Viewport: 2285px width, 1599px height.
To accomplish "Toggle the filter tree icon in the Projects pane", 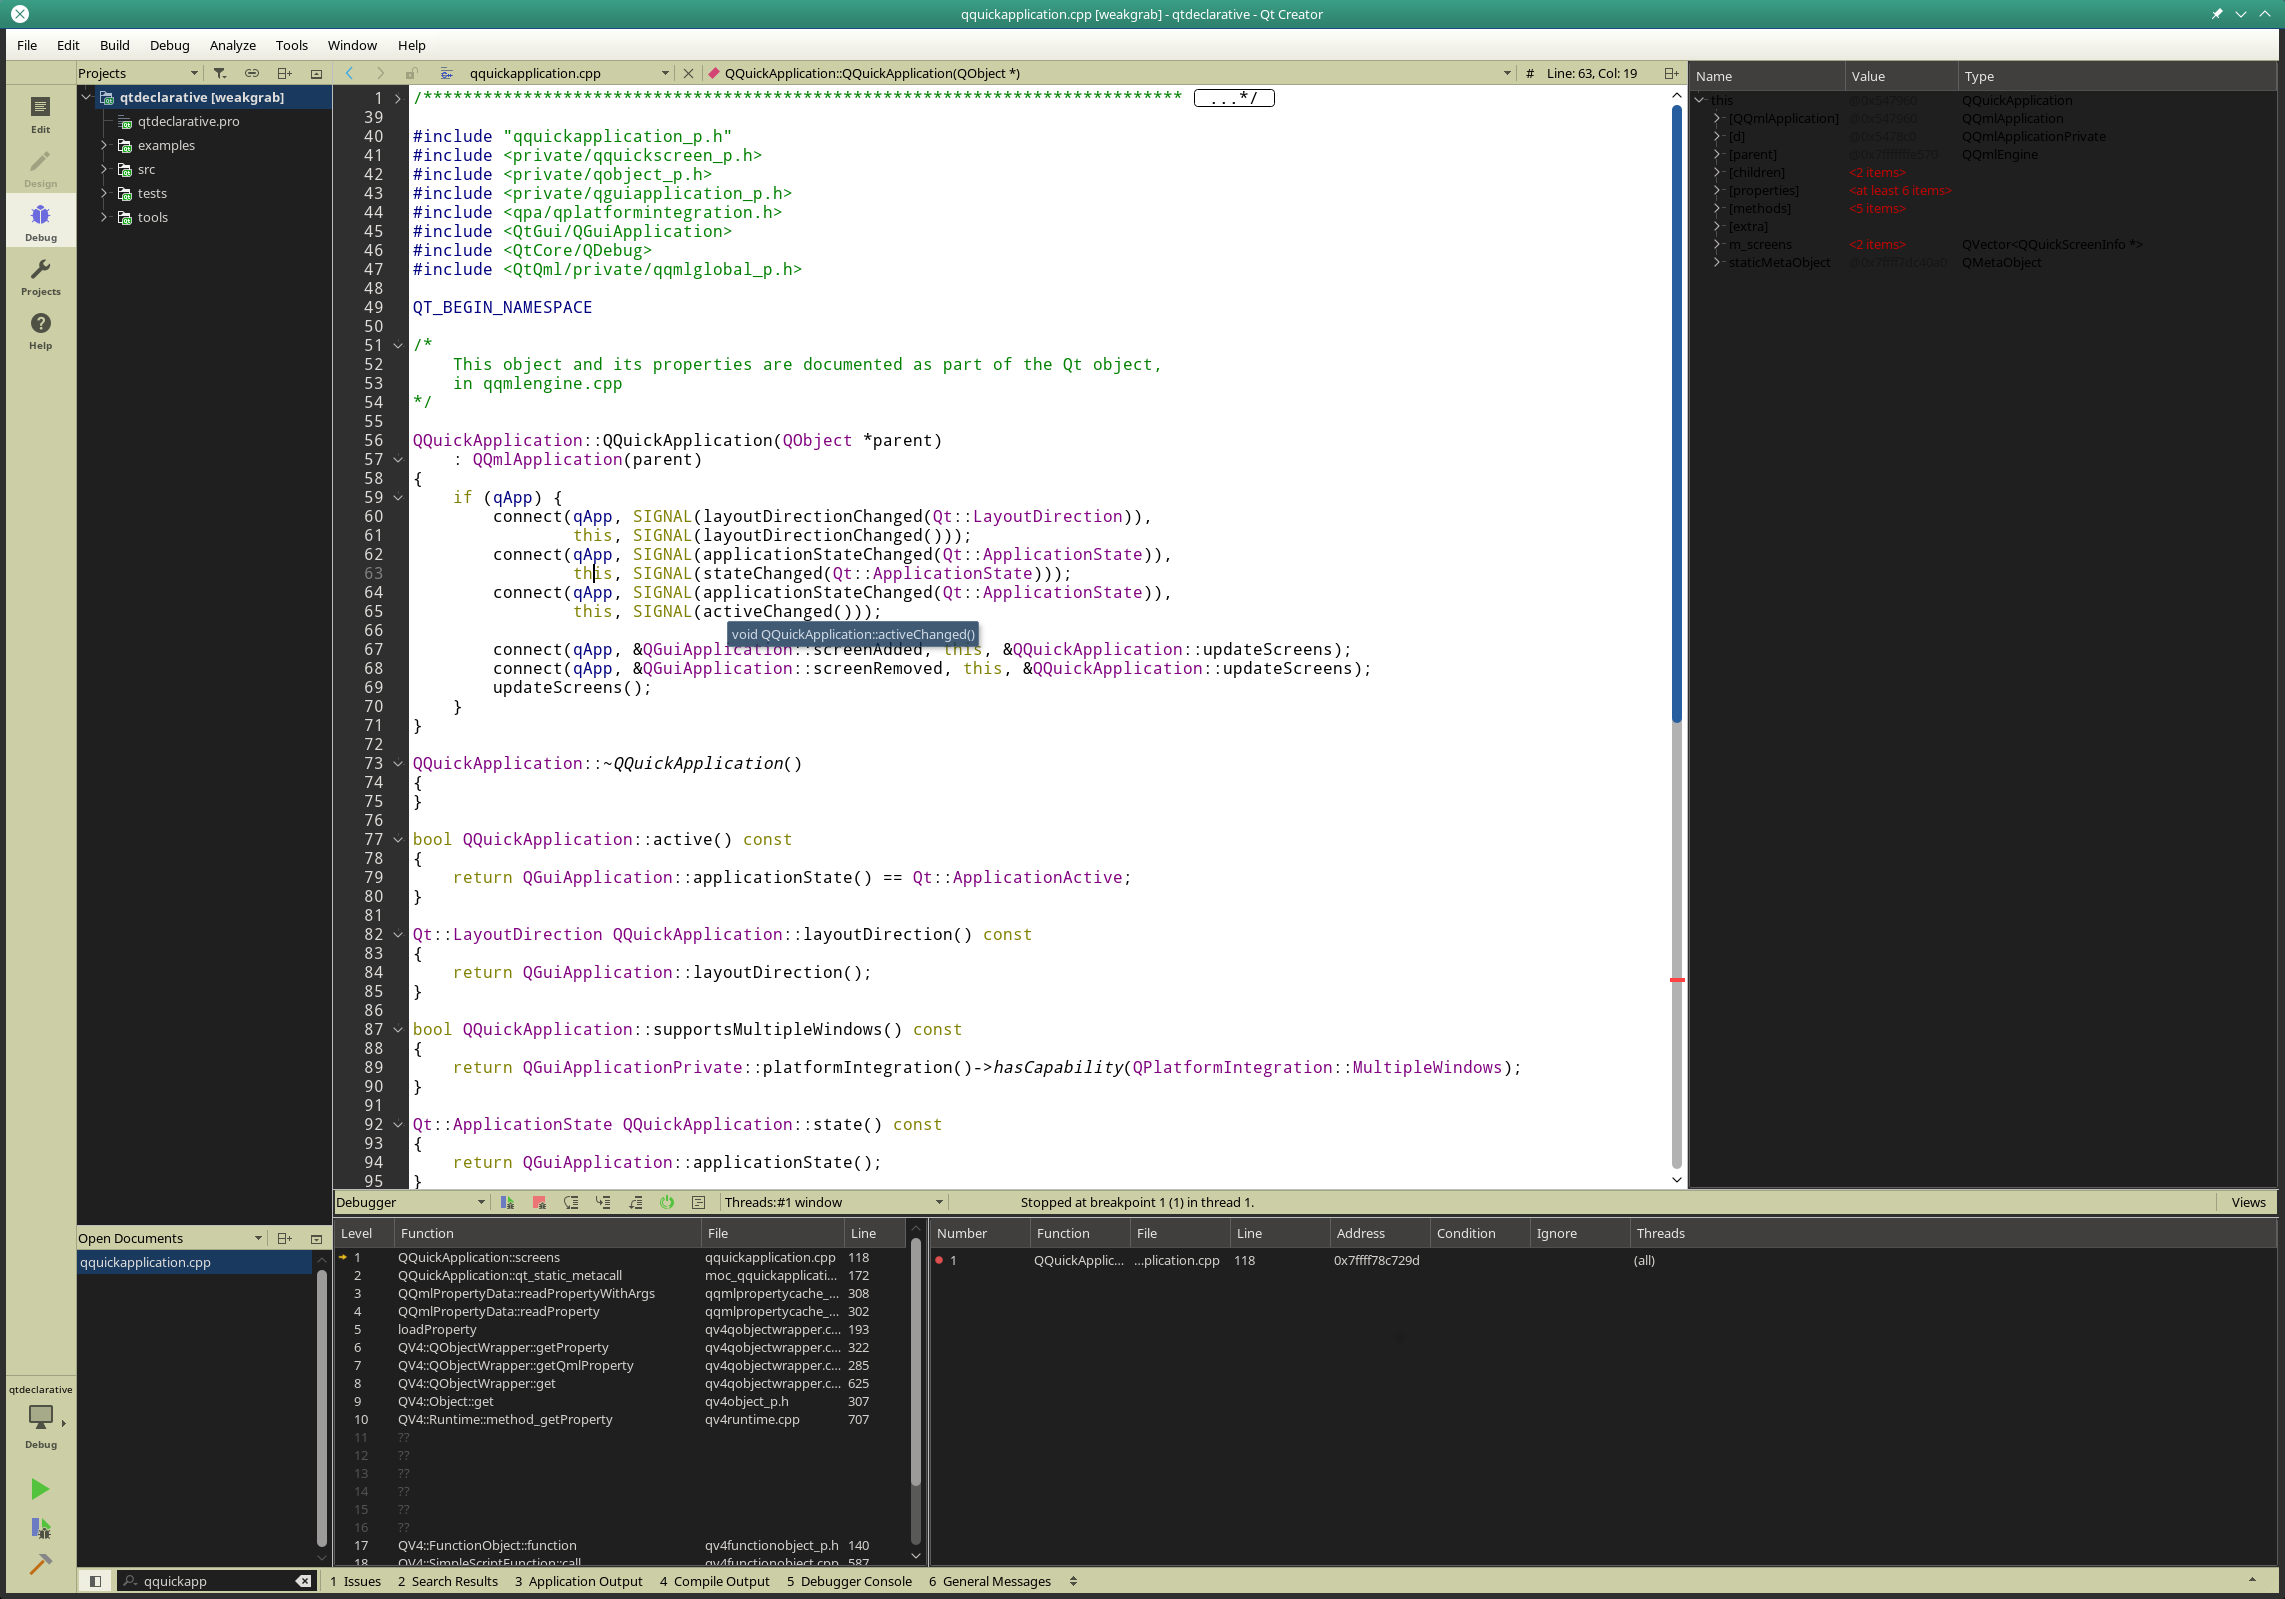I will click(220, 73).
